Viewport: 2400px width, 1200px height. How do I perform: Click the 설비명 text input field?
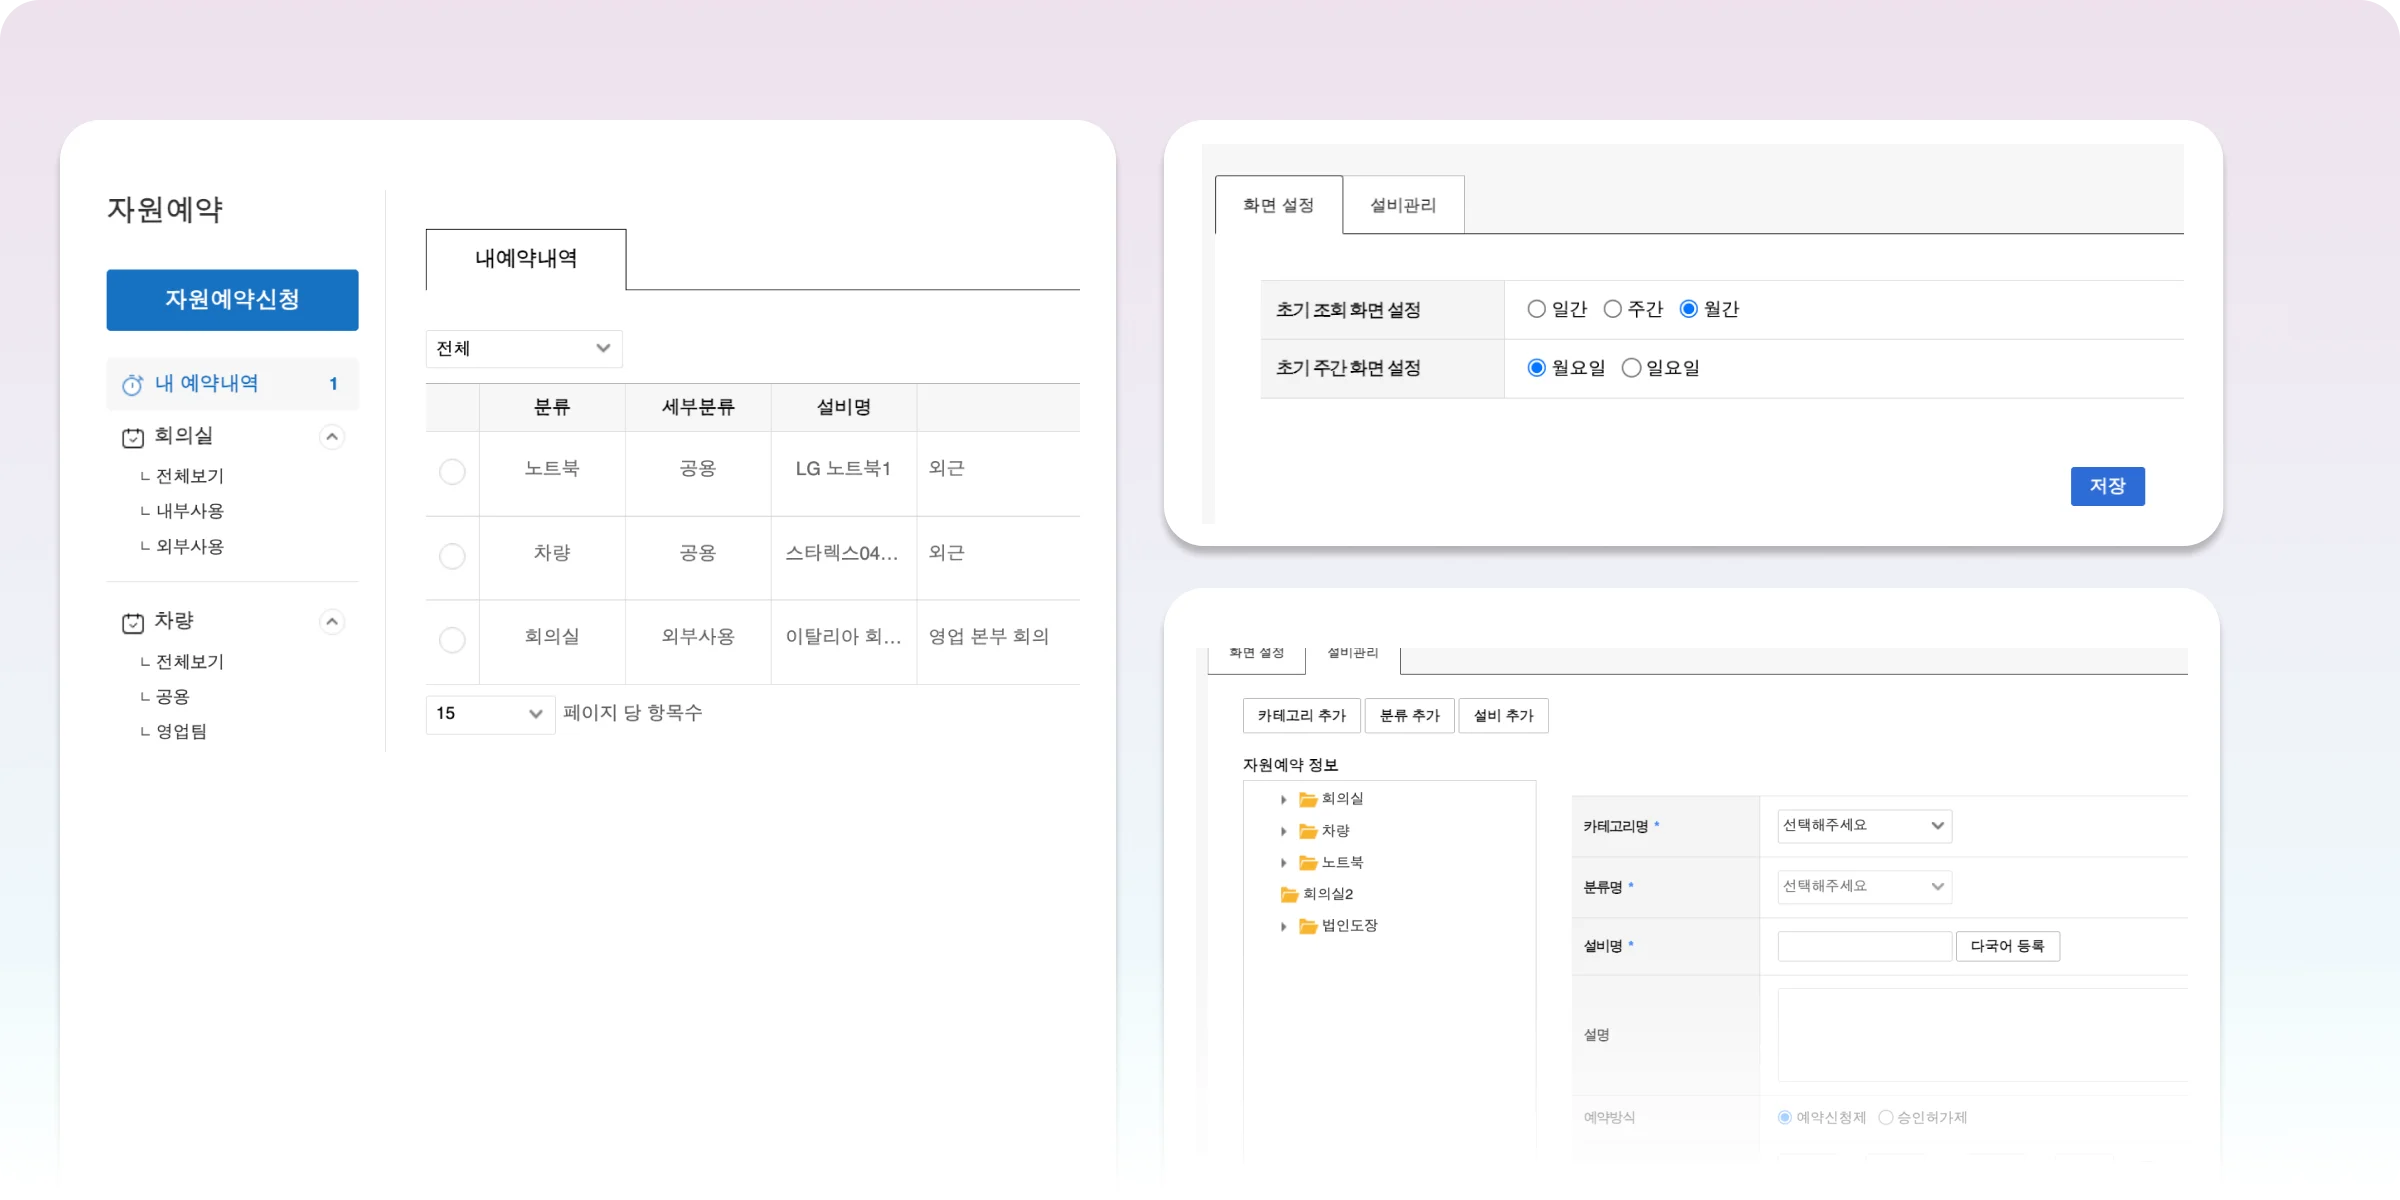coord(1863,946)
